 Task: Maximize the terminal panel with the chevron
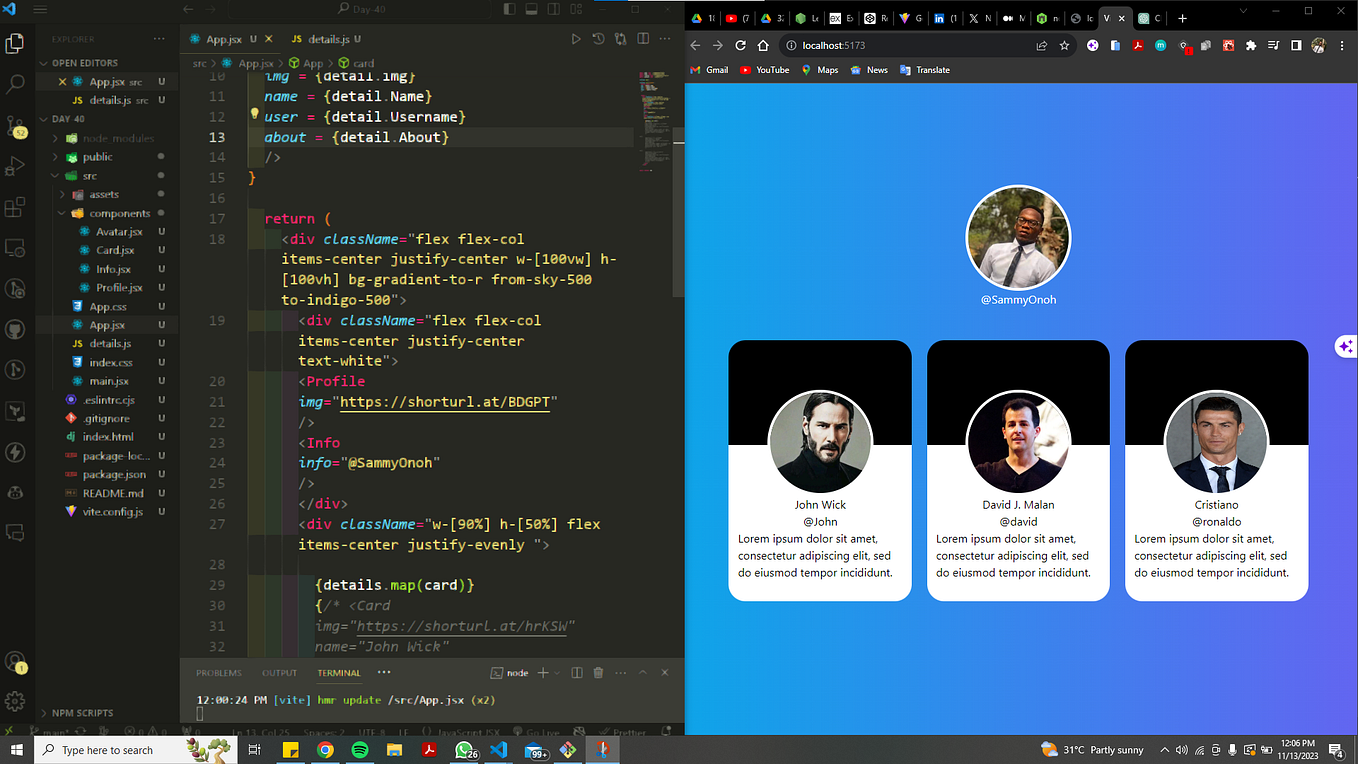[x=641, y=672]
